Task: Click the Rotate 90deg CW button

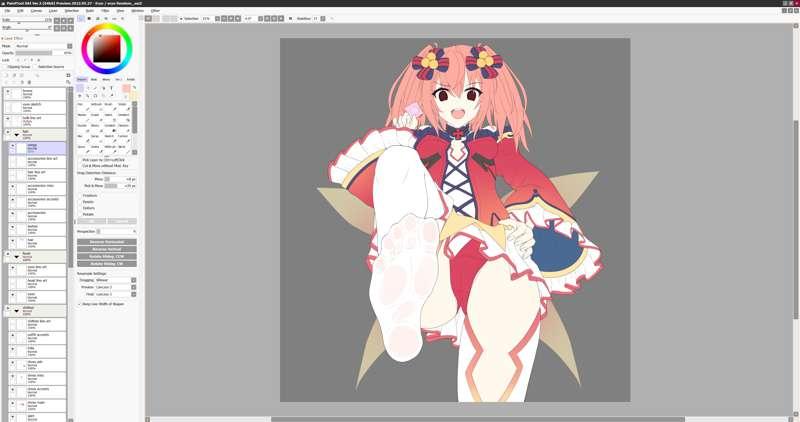Action: (107, 264)
